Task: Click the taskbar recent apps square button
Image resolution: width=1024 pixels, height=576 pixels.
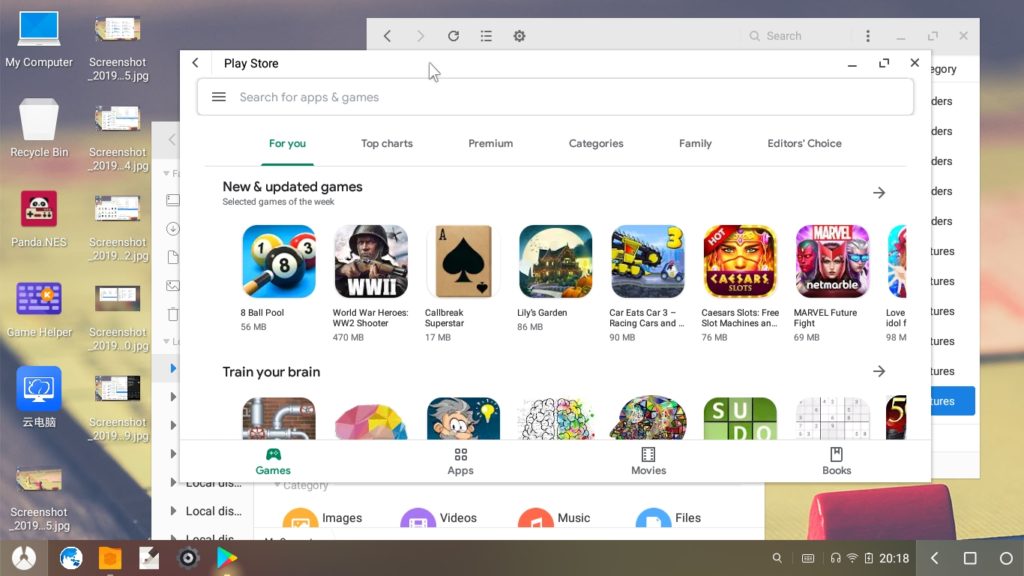Action: tap(970, 558)
